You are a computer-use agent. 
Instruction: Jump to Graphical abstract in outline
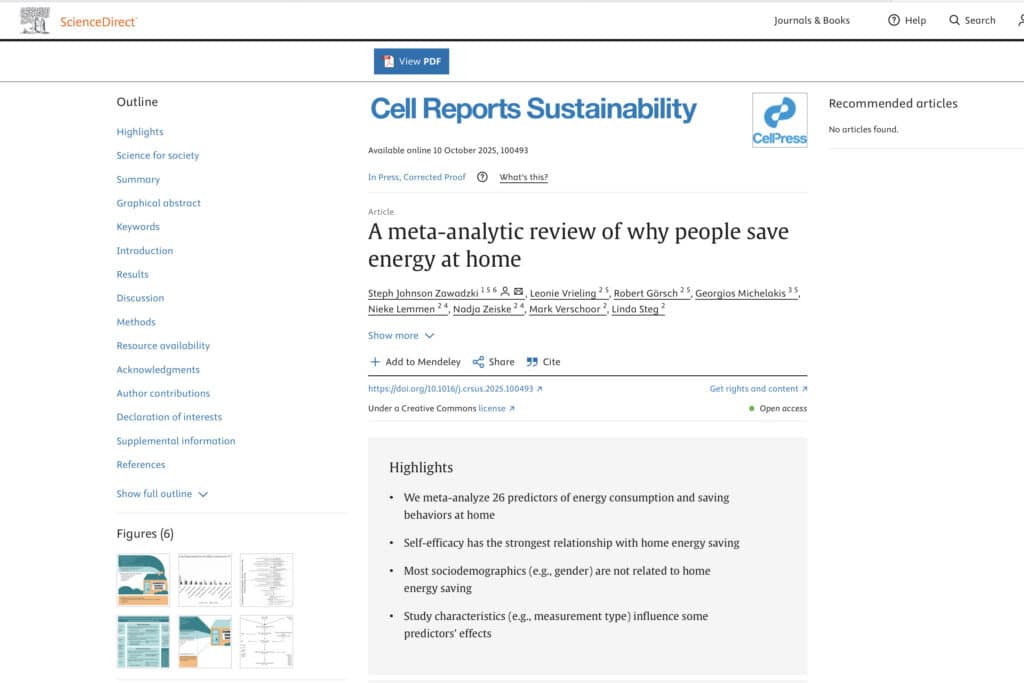pyautogui.click(x=158, y=203)
